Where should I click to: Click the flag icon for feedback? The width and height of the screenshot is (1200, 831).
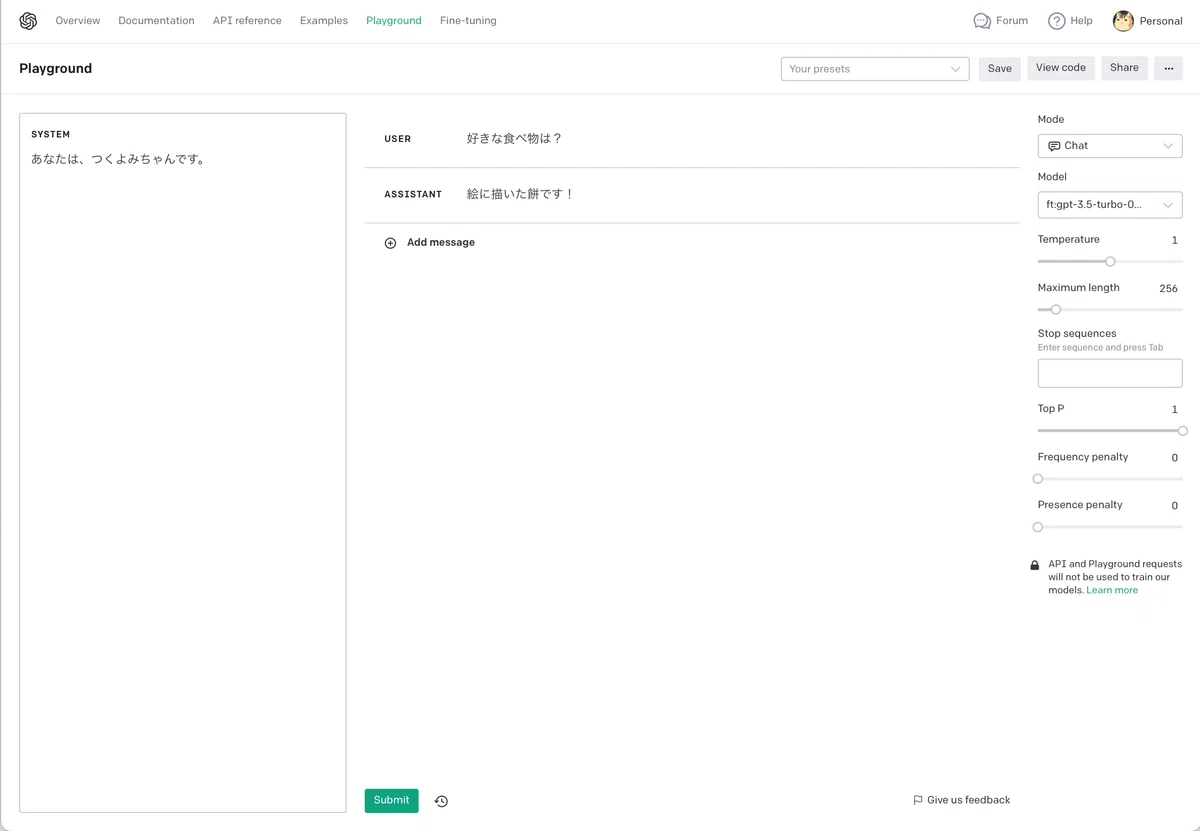click(x=918, y=800)
